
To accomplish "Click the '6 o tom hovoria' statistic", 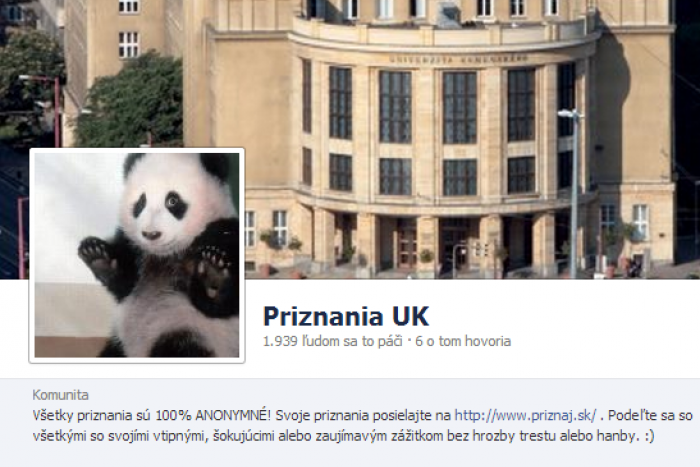I will click(x=463, y=342).
